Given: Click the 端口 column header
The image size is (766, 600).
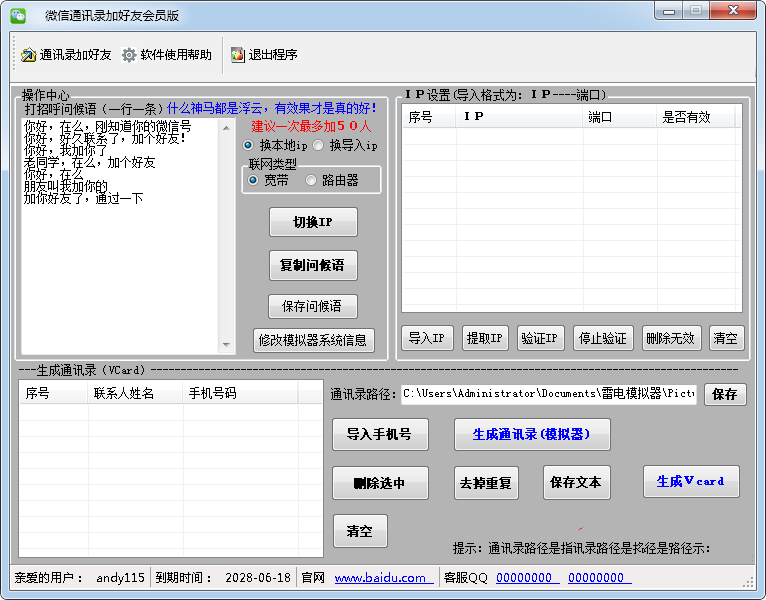Looking at the screenshot, I should click(619, 117).
